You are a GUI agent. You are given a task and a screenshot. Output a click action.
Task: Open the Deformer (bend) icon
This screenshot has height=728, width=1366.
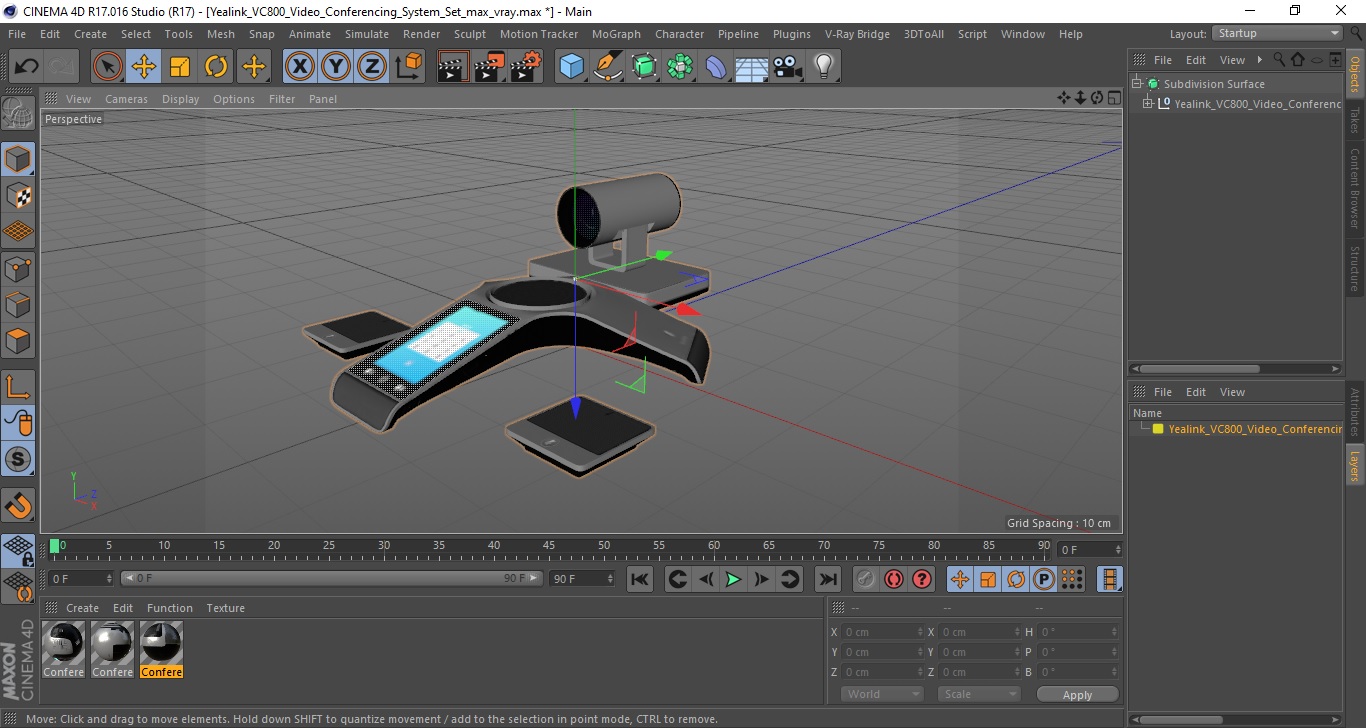(717, 67)
